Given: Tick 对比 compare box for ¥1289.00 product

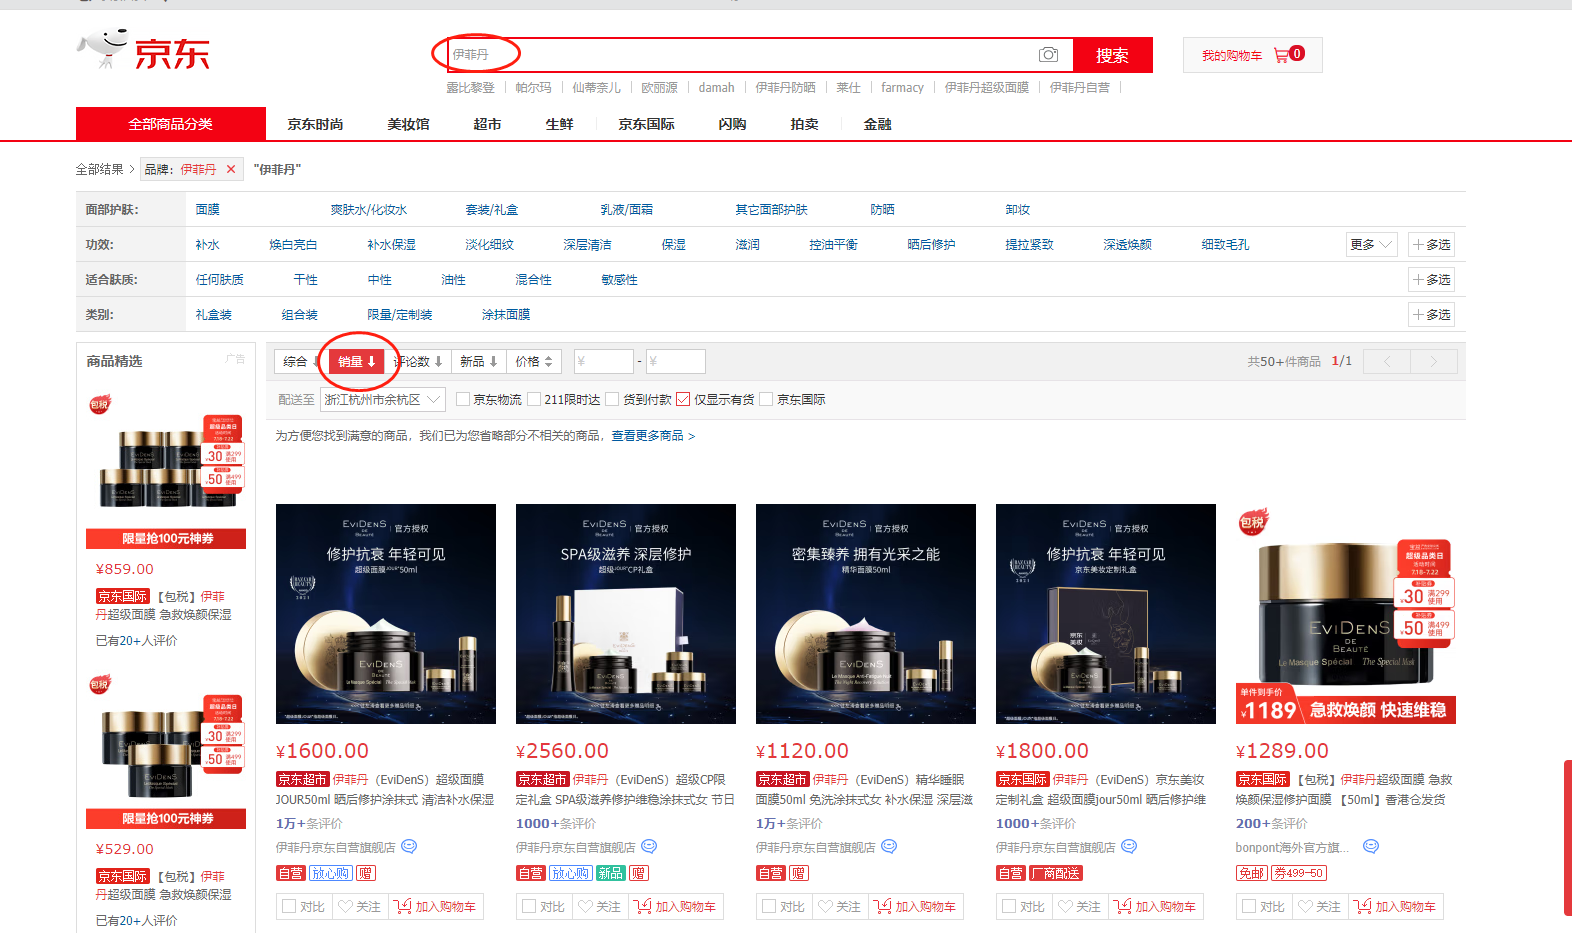Looking at the screenshot, I should click(x=1249, y=907).
